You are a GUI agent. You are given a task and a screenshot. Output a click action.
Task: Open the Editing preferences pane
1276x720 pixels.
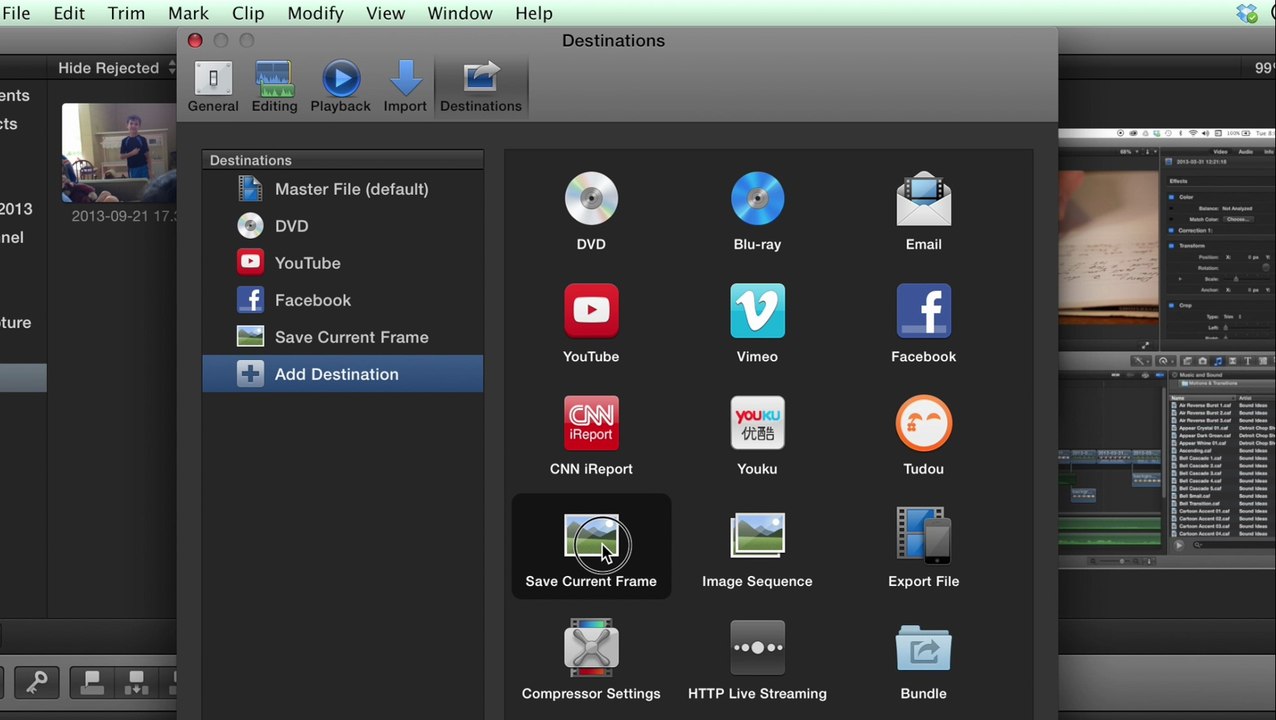(274, 87)
